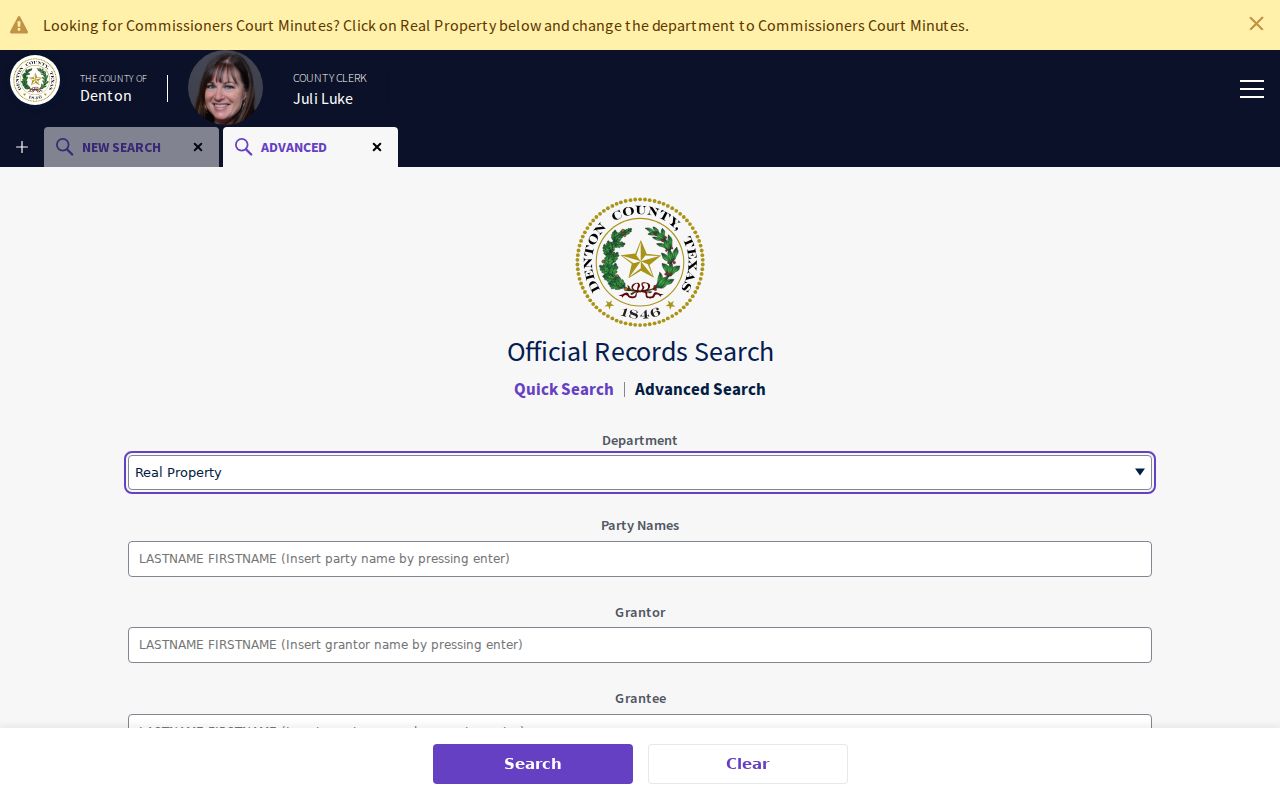Click the Clear button

pyautogui.click(x=748, y=764)
